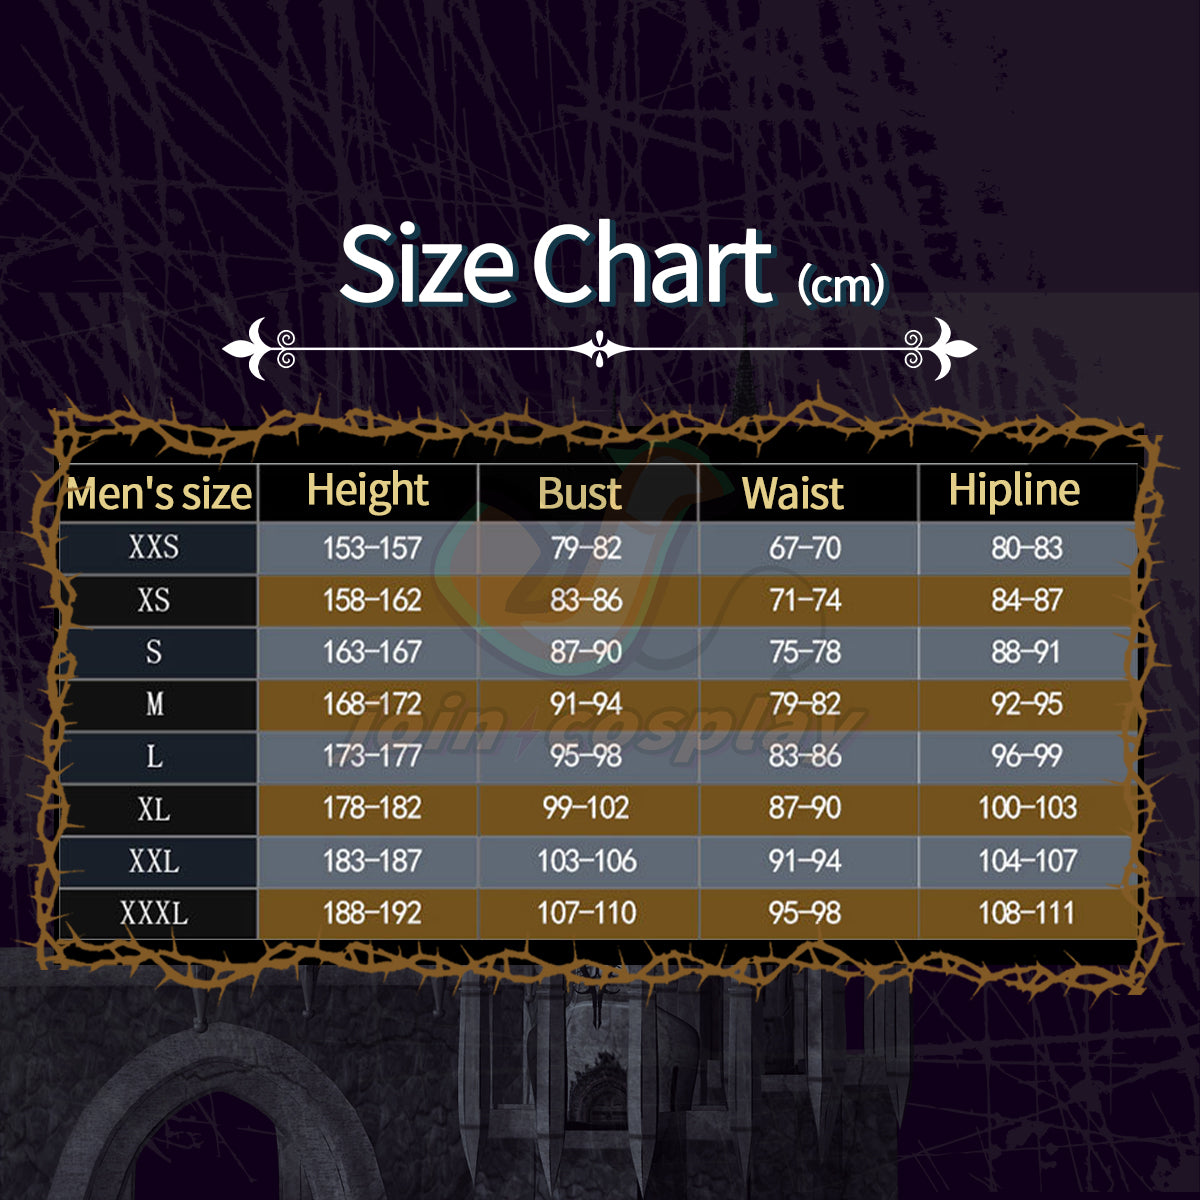1200x1200 pixels.
Task: Click height cell reading 173-177
Action: click(x=371, y=757)
